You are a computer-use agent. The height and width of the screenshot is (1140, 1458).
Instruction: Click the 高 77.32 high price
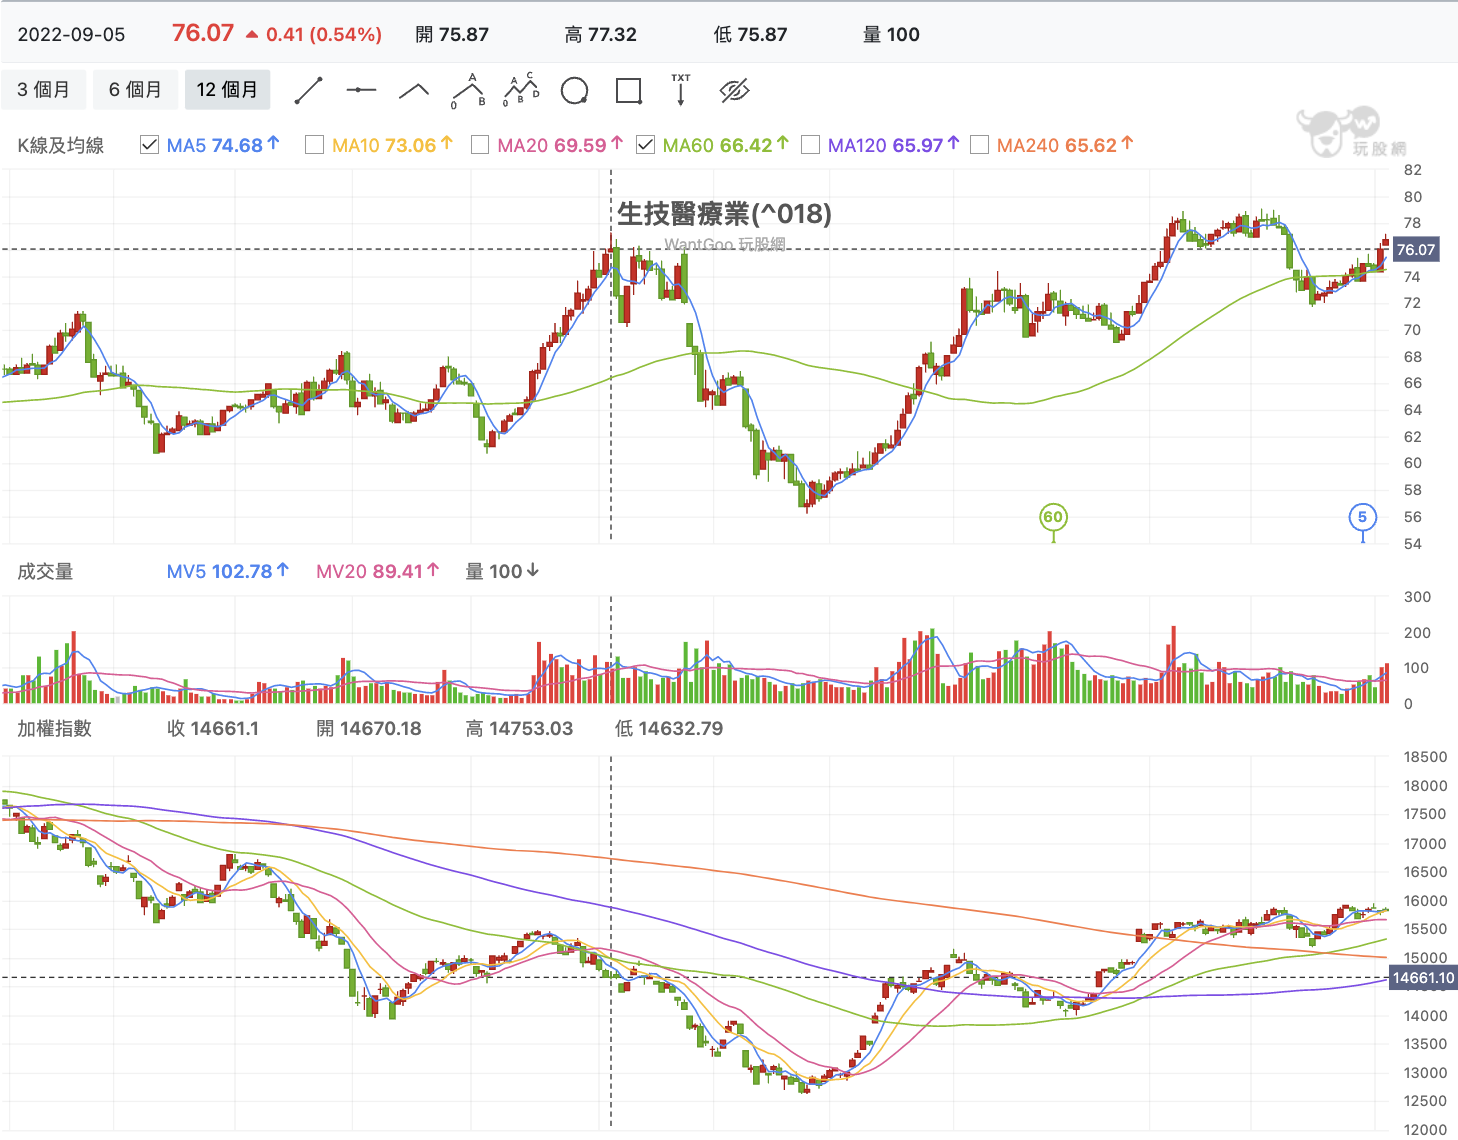coord(600,34)
